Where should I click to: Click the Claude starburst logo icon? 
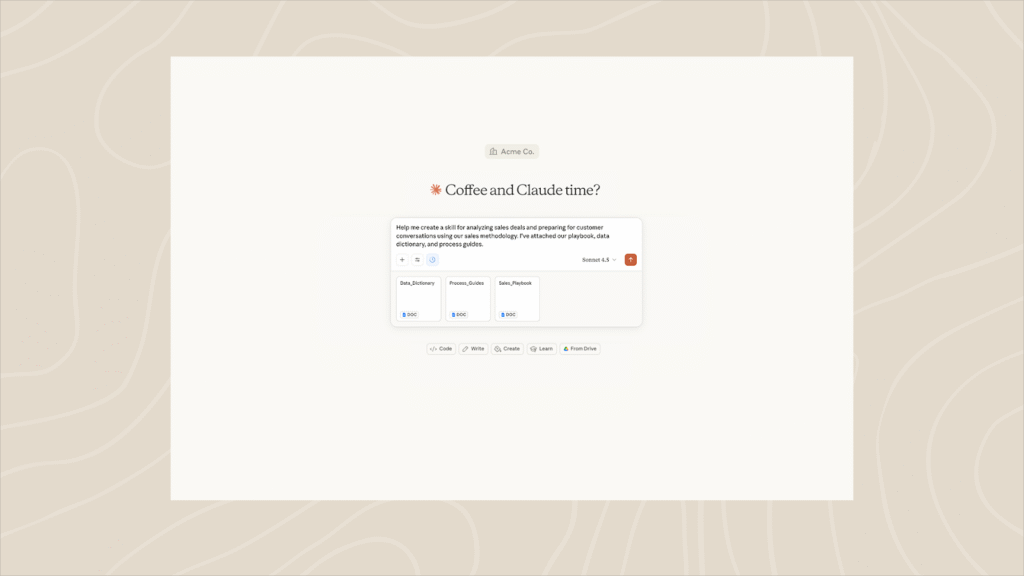pyautogui.click(x=436, y=190)
